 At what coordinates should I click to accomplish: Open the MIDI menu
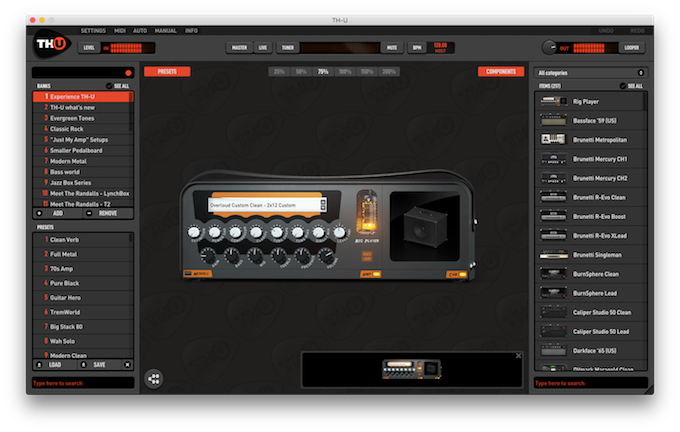120,30
